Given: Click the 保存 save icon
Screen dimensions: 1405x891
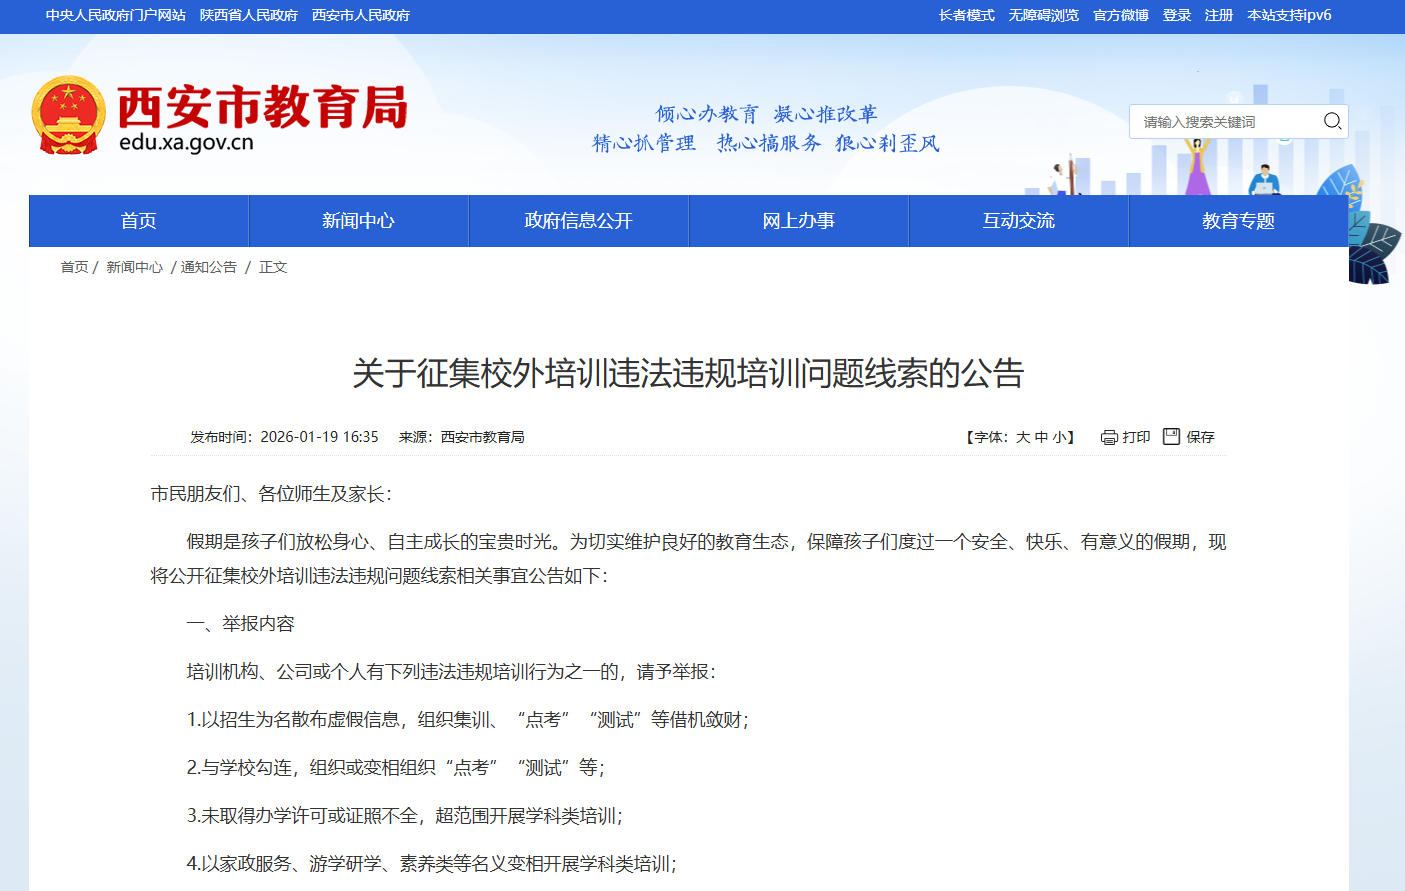Looking at the screenshot, I should tap(1171, 436).
